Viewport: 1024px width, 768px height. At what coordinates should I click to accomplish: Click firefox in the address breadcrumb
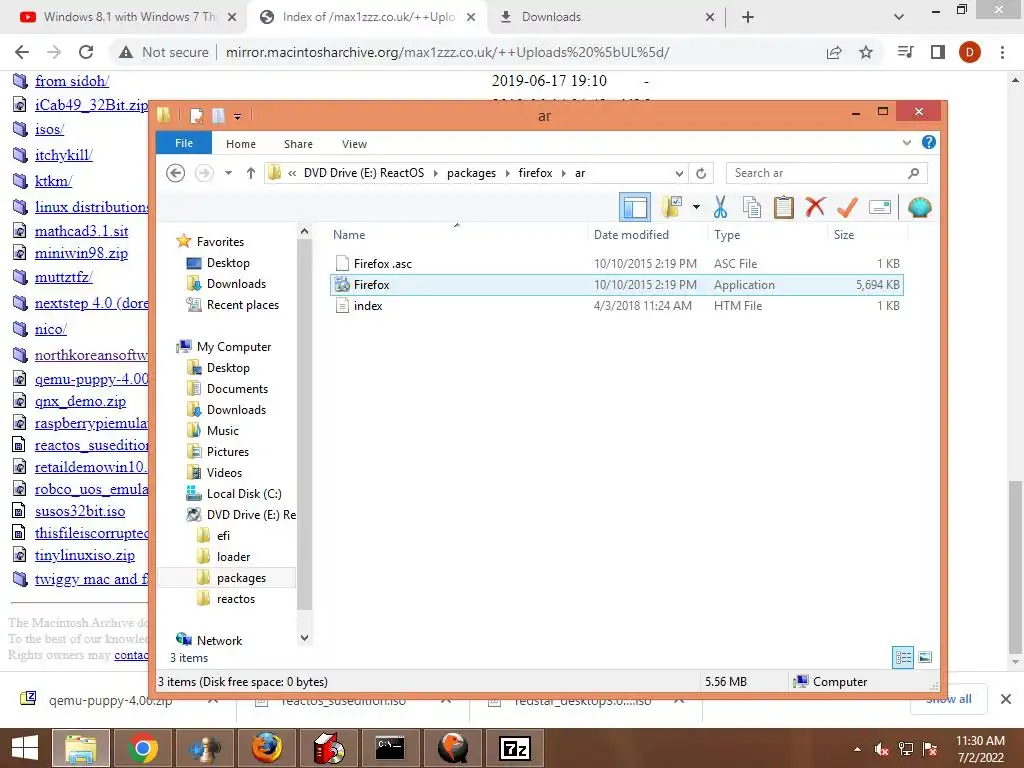[536, 173]
